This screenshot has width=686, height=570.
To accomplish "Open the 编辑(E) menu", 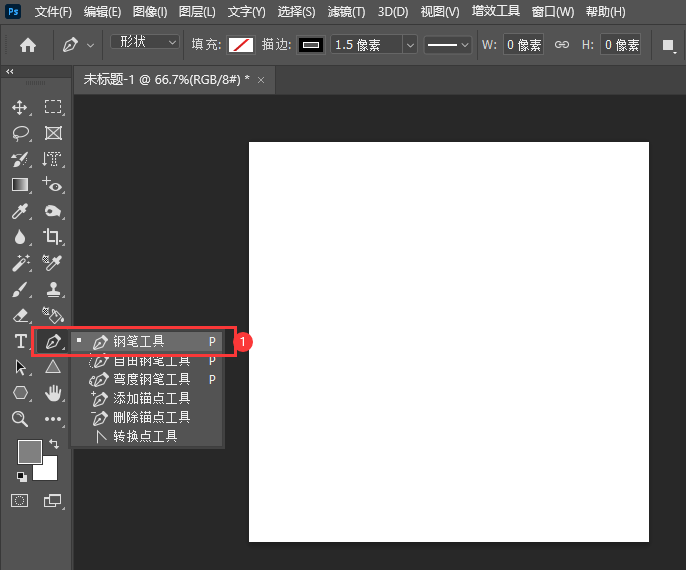I will (x=102, y=12).
